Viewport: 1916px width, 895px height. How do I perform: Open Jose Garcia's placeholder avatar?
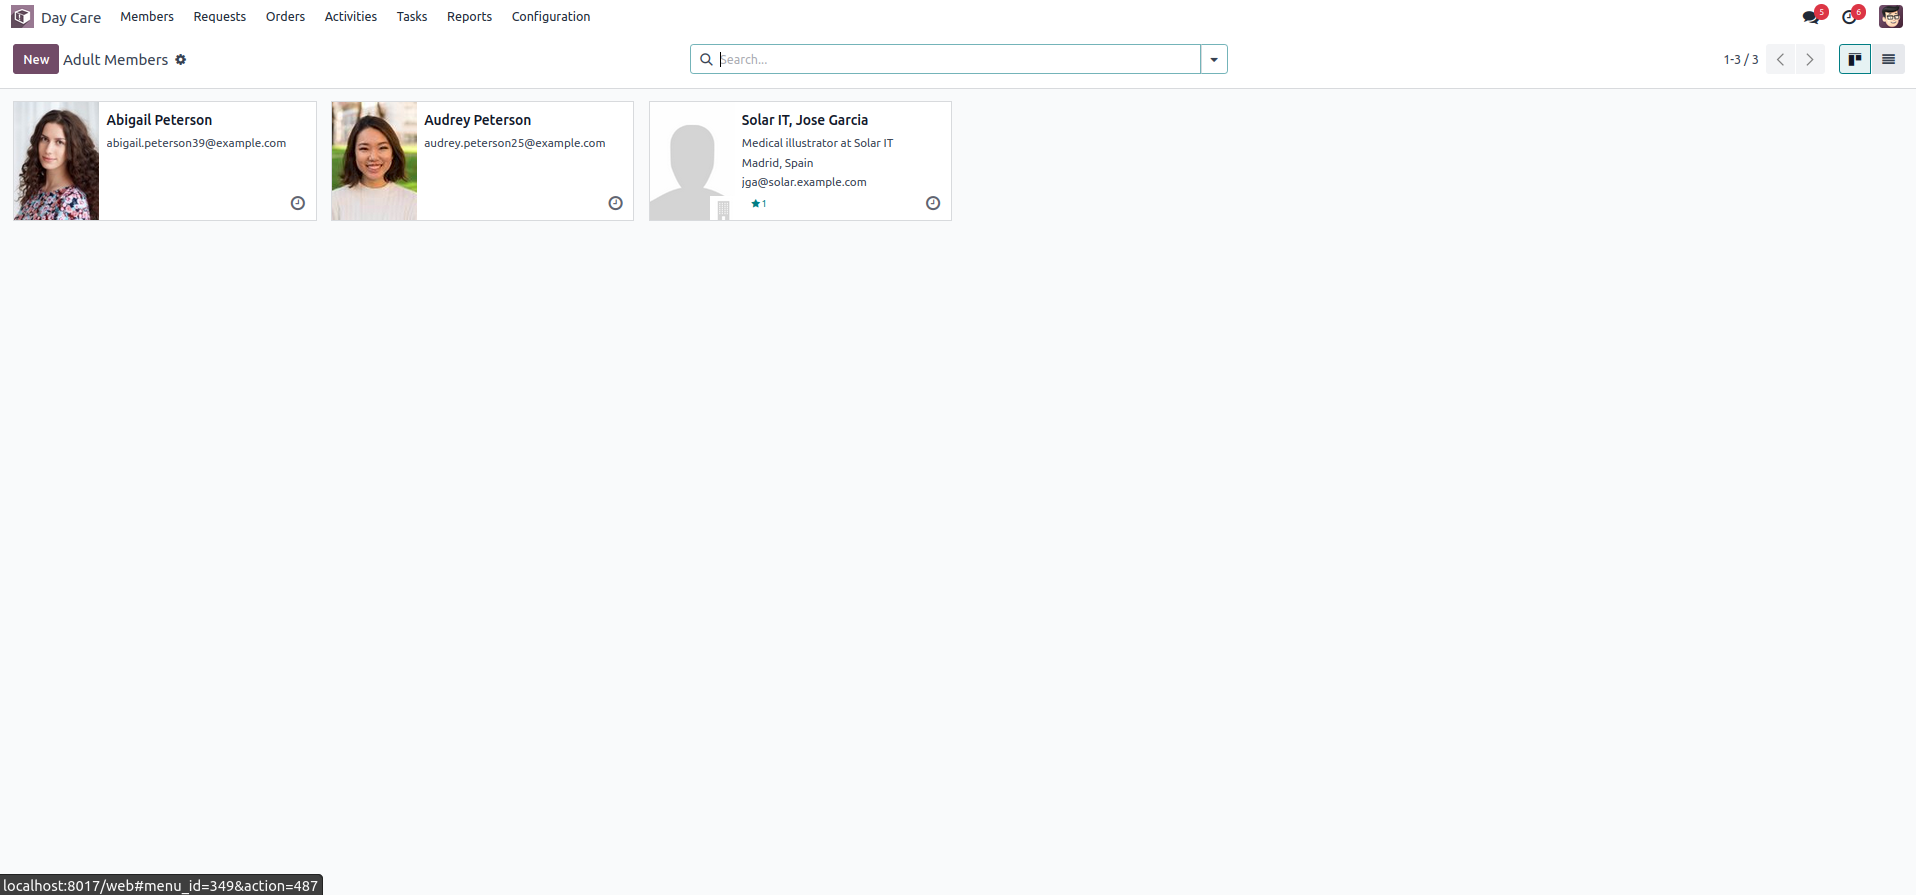tap(690, 161)
